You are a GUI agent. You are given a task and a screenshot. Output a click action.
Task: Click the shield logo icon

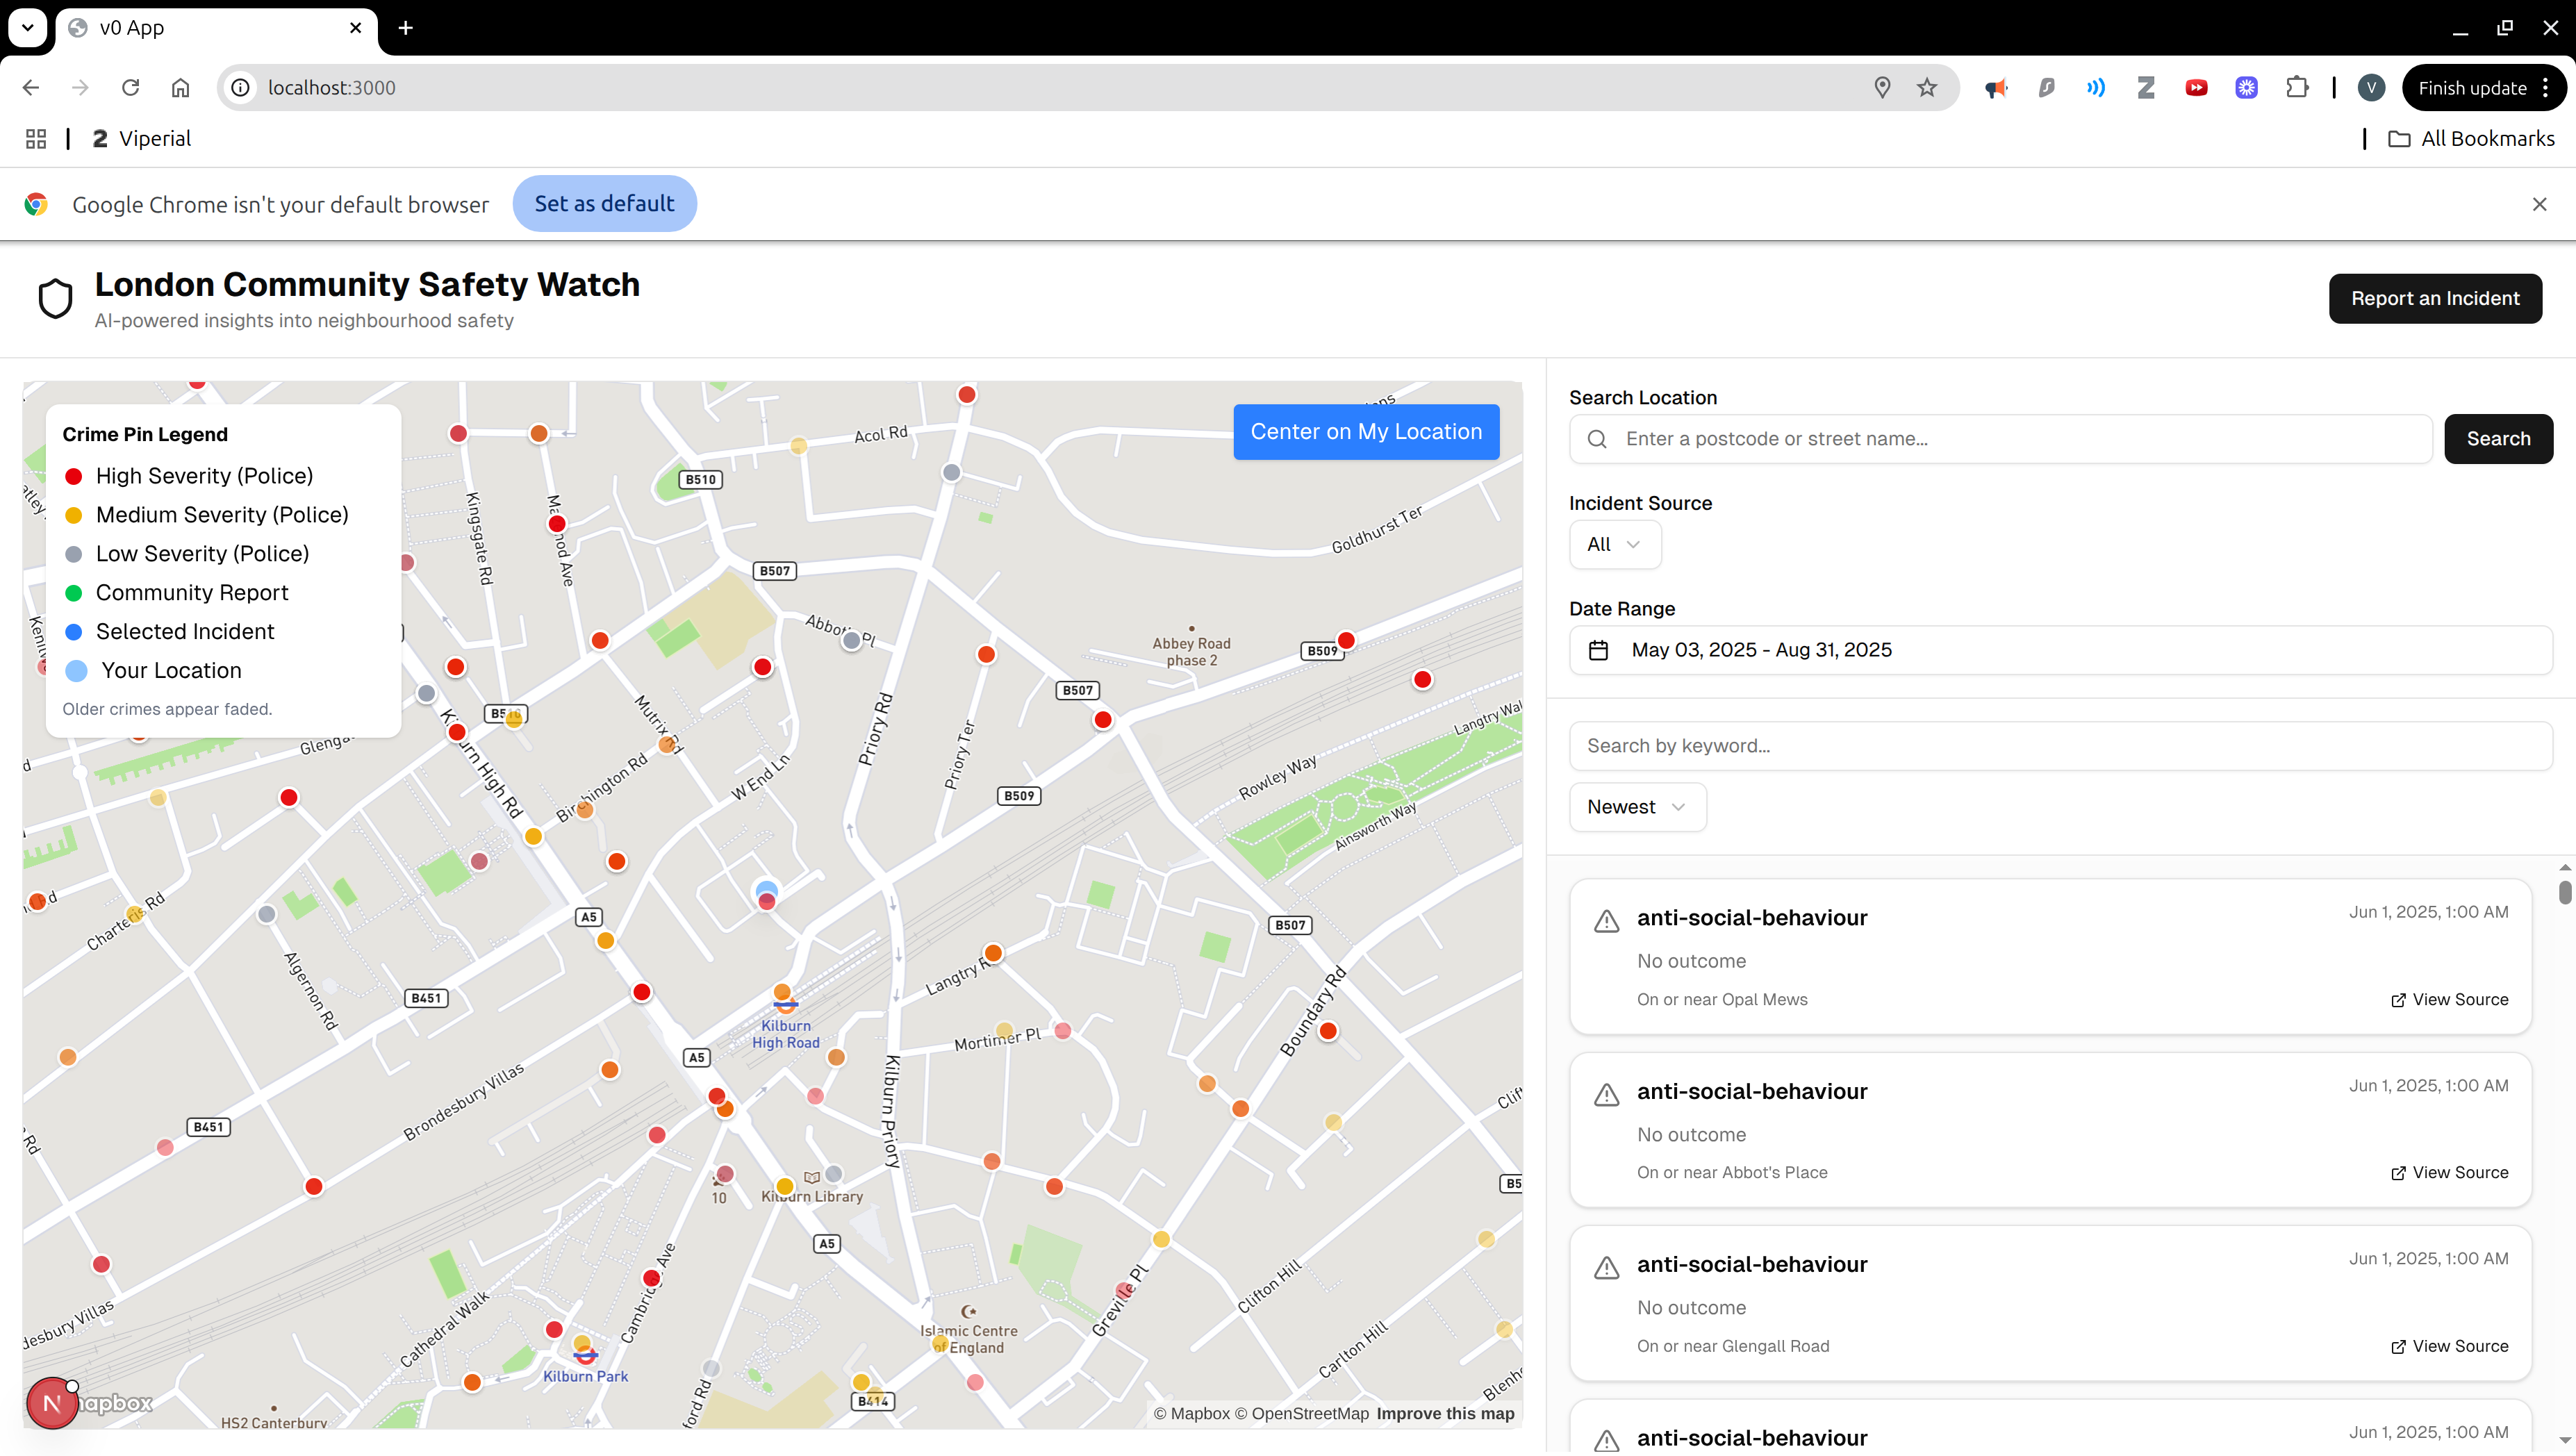point(55,298)
